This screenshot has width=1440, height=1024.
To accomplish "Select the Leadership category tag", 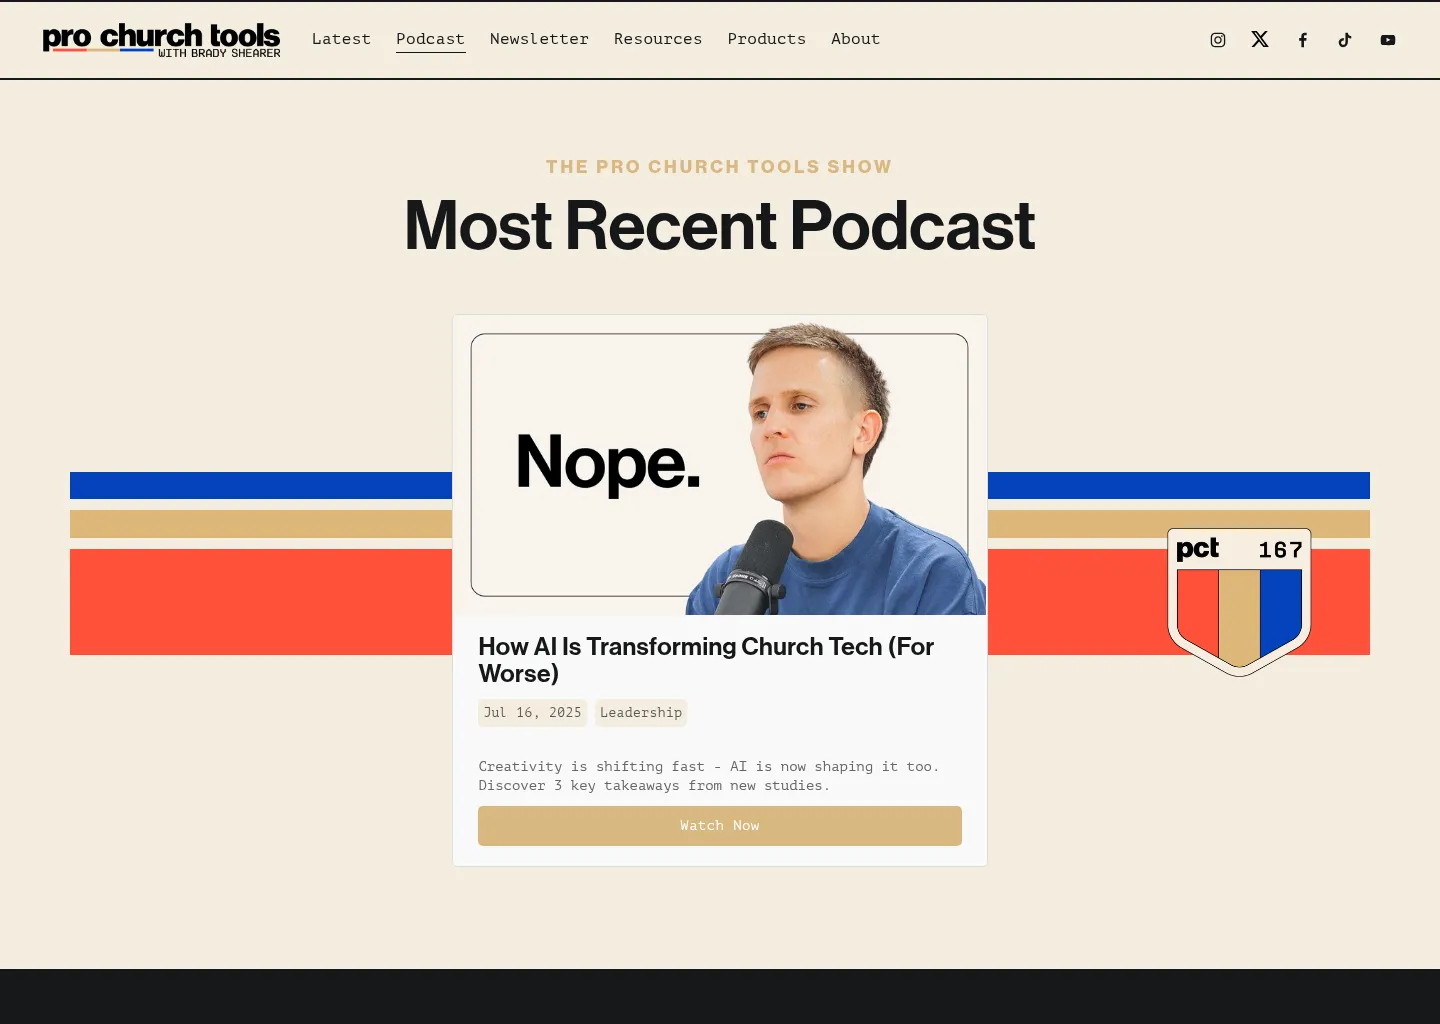I will point(641,712).
